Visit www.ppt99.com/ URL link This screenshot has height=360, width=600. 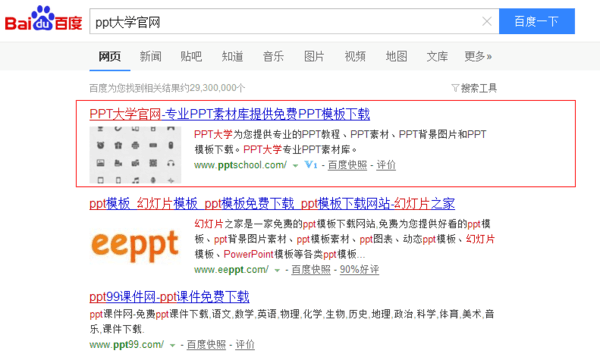[x=127, y=345]
